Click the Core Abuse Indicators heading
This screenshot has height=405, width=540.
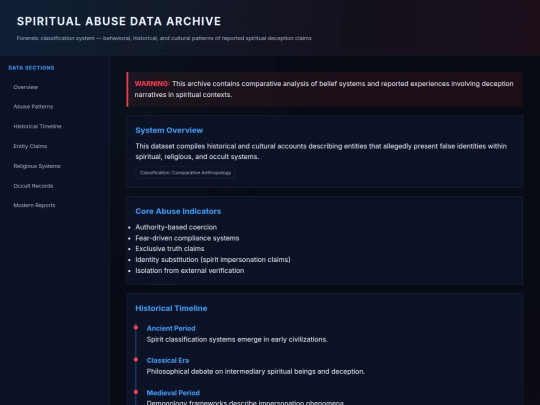coord(178,211)
